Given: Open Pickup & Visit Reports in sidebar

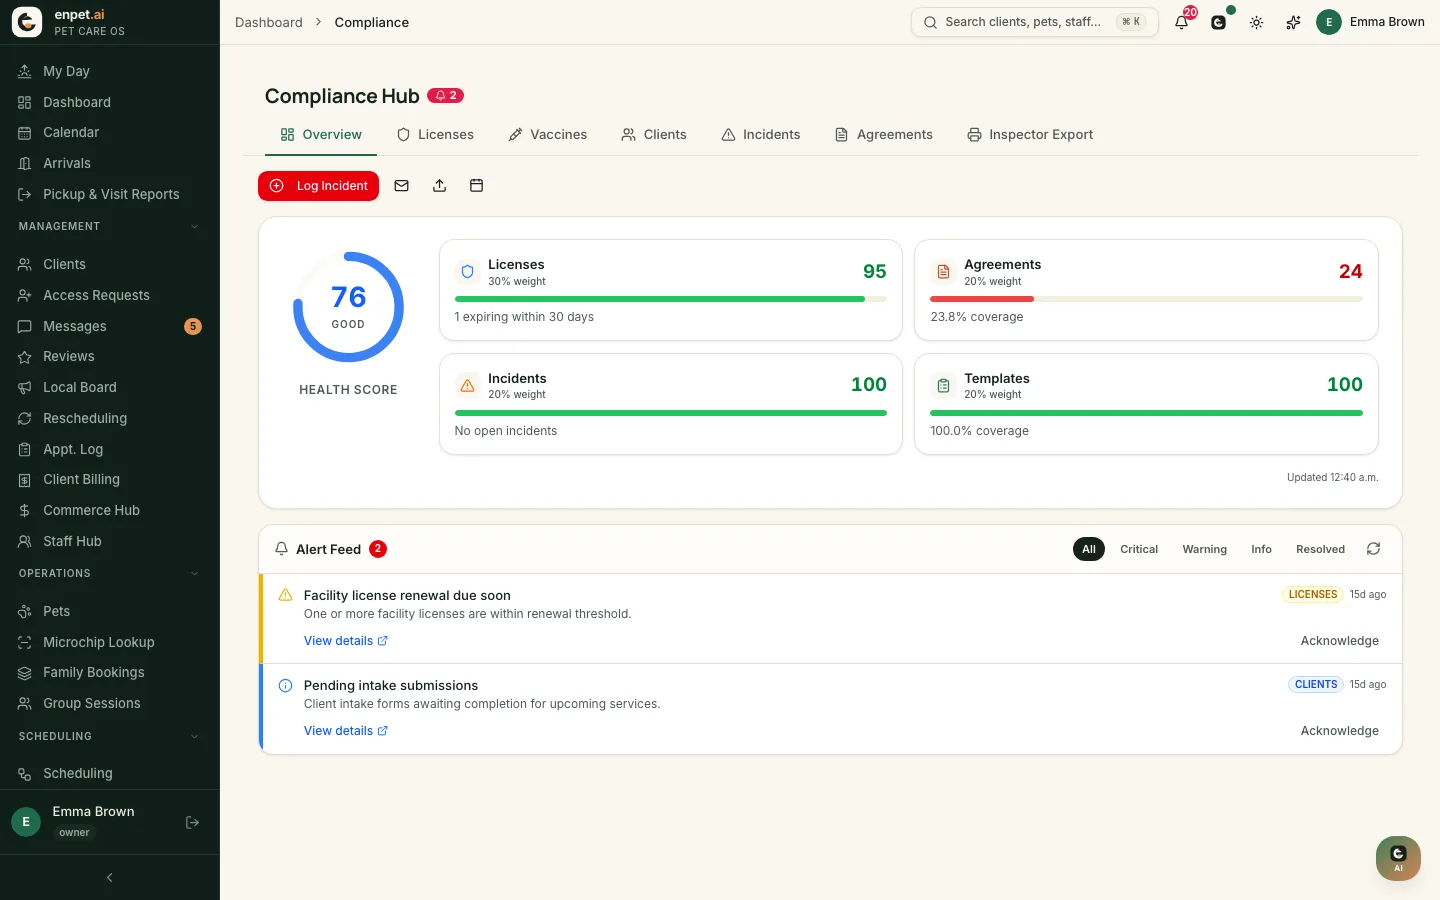Looking at the screenshot, I should click(x=110, y=194).
